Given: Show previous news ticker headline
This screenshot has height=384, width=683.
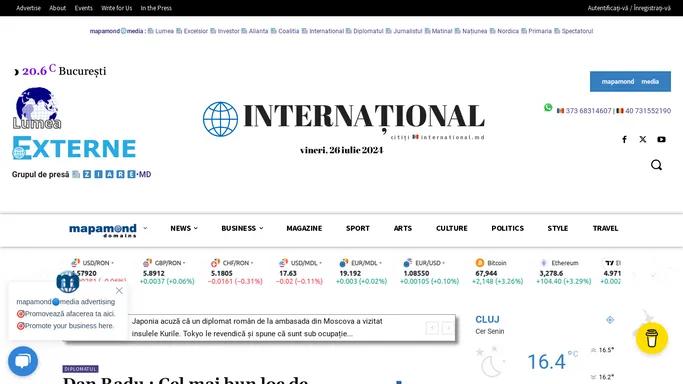Looking at the screenshot, I should point(432,328).
